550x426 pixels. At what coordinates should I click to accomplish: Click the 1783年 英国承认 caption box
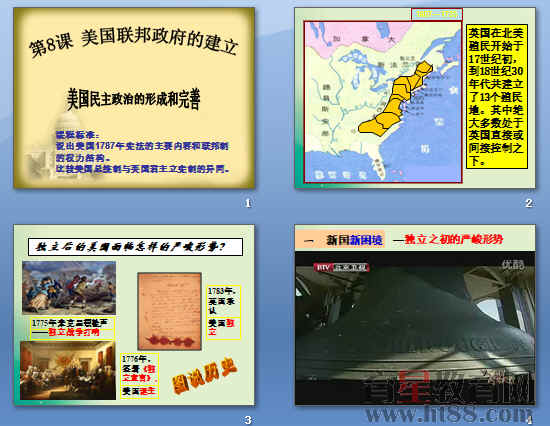[x=224, y=312]
